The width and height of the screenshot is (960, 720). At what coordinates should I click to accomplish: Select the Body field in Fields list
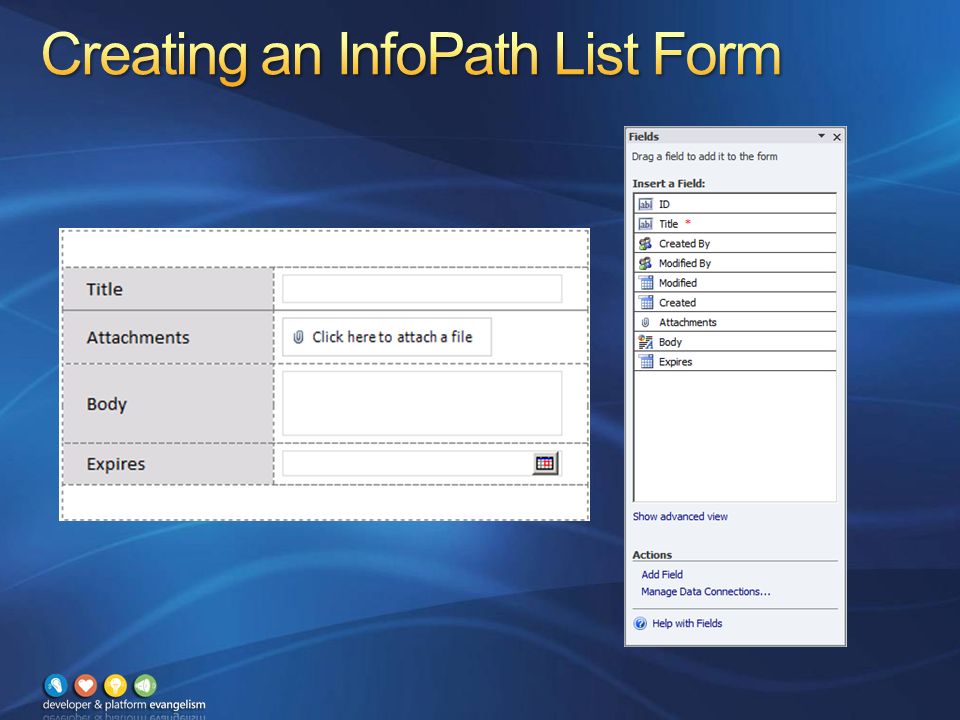pyautogui.click(x=735, y=342)
